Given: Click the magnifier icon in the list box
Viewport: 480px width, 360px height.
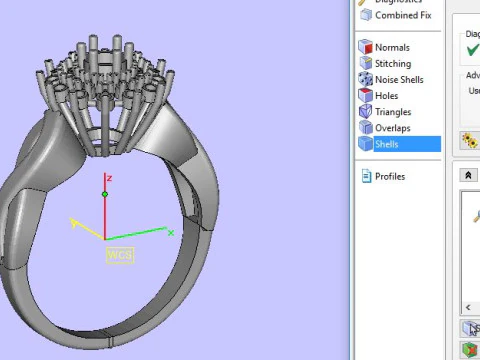Looking at the screenshot, I should coord(477,216).
